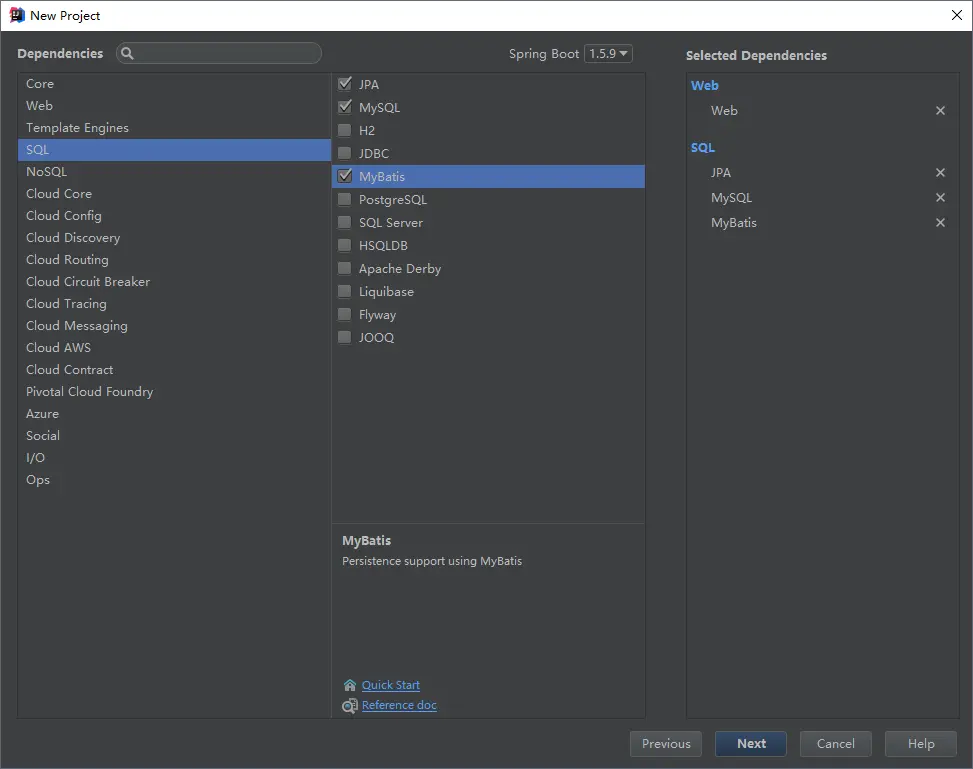Uncheck the MyBatis dependency checkbox
Viewport: 973px width, 769px height.
tap(344, 176)
